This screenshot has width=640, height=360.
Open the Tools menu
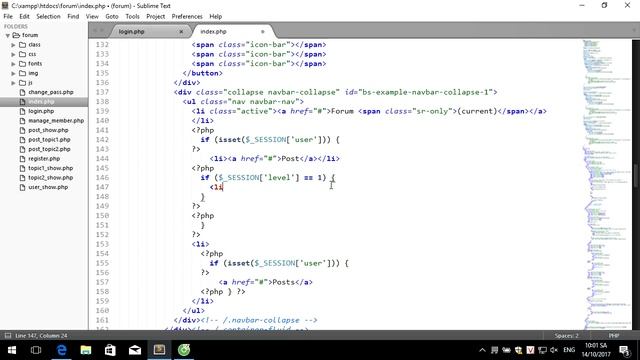132,17
